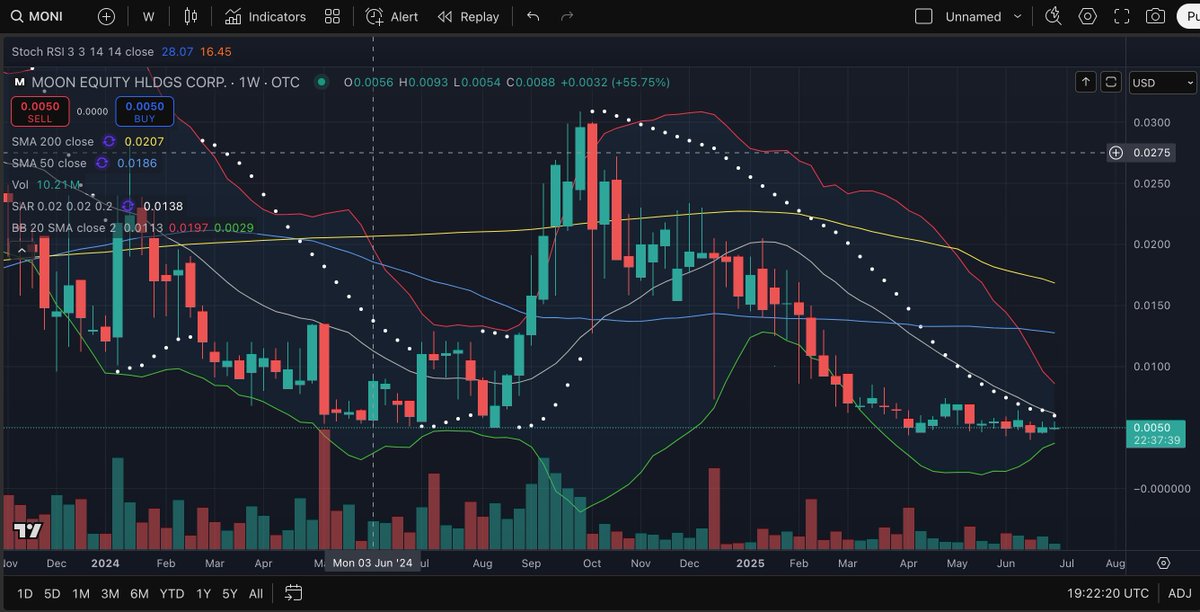Image resolution: width=1200 pixels, height=612 pixels.
Task: Click the SELL 0.0050 button
Action: click(x=40, y=111)
